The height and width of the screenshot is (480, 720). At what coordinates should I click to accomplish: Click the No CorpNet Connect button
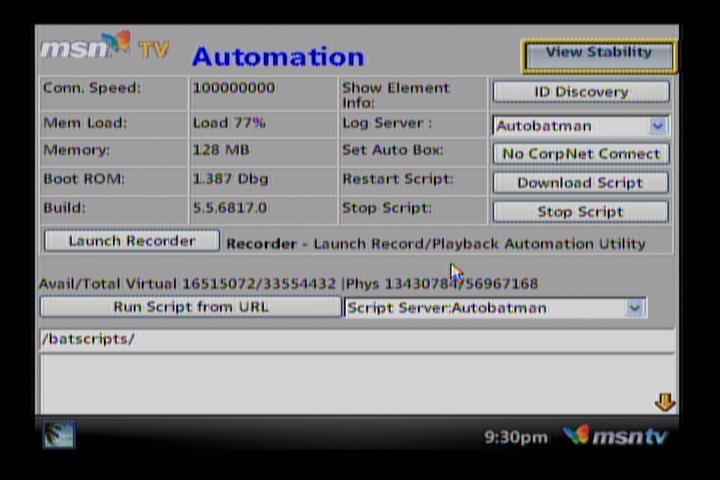(580, 154)
